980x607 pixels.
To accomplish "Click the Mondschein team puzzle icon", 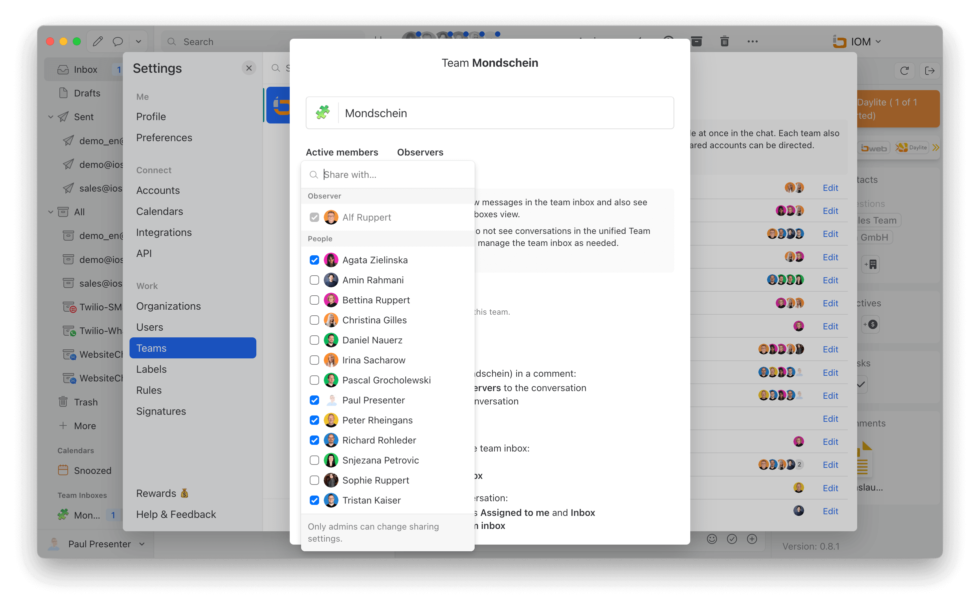I will pyautogui.click(x=322, y=113).
